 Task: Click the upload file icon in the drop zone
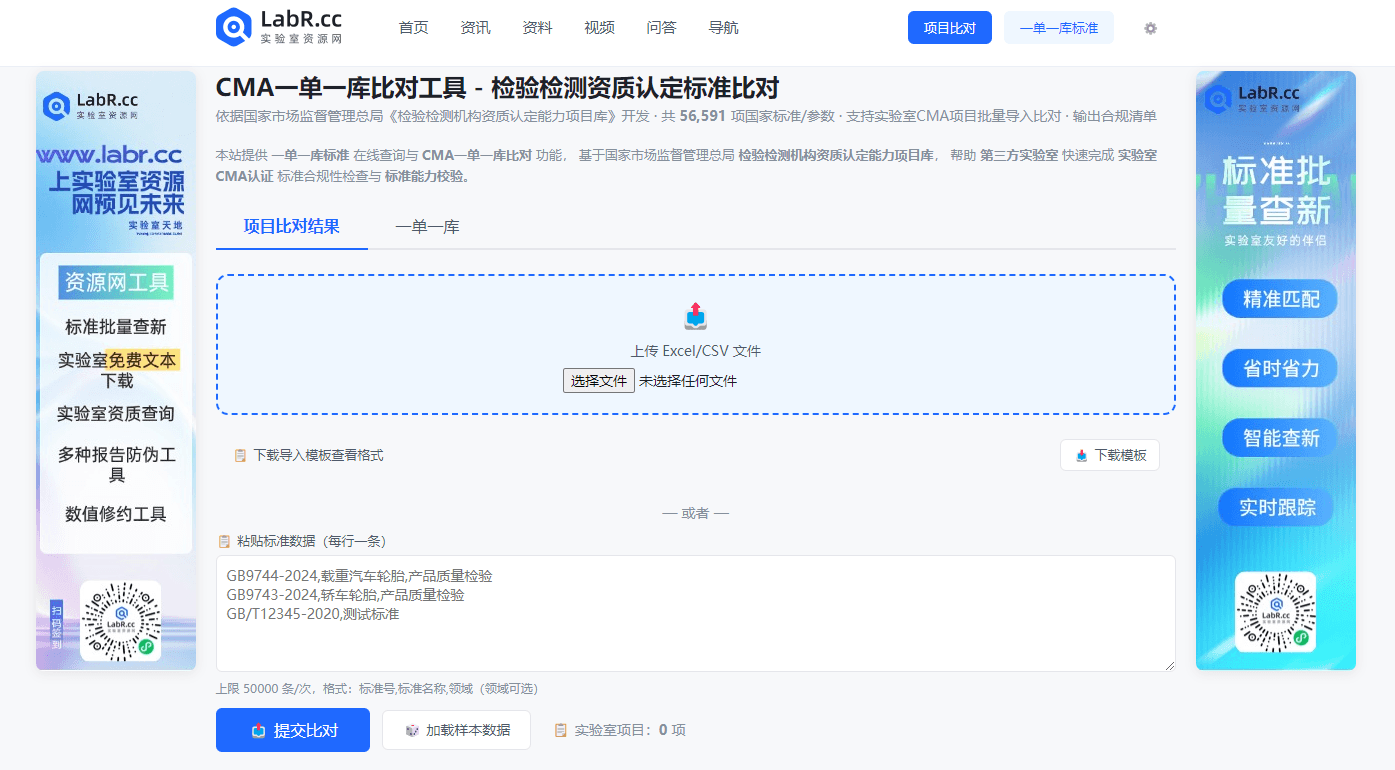coord(696,316)
